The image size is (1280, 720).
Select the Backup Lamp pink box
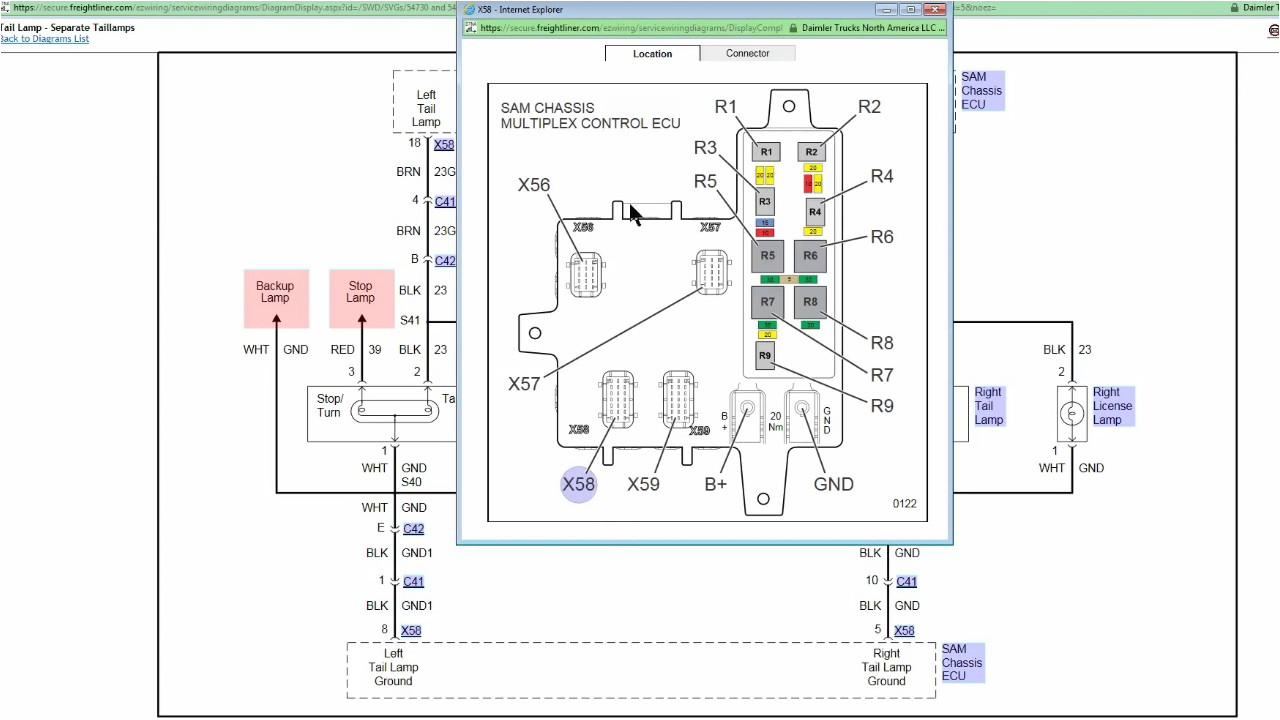coord(275,298)
